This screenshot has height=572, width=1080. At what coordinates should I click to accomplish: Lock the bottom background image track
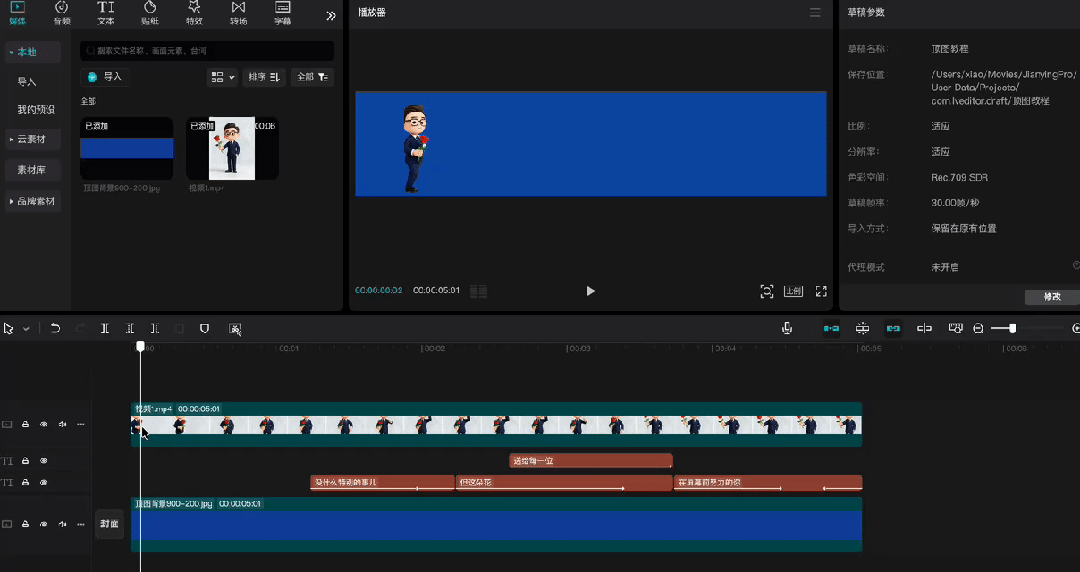point(26,524)
